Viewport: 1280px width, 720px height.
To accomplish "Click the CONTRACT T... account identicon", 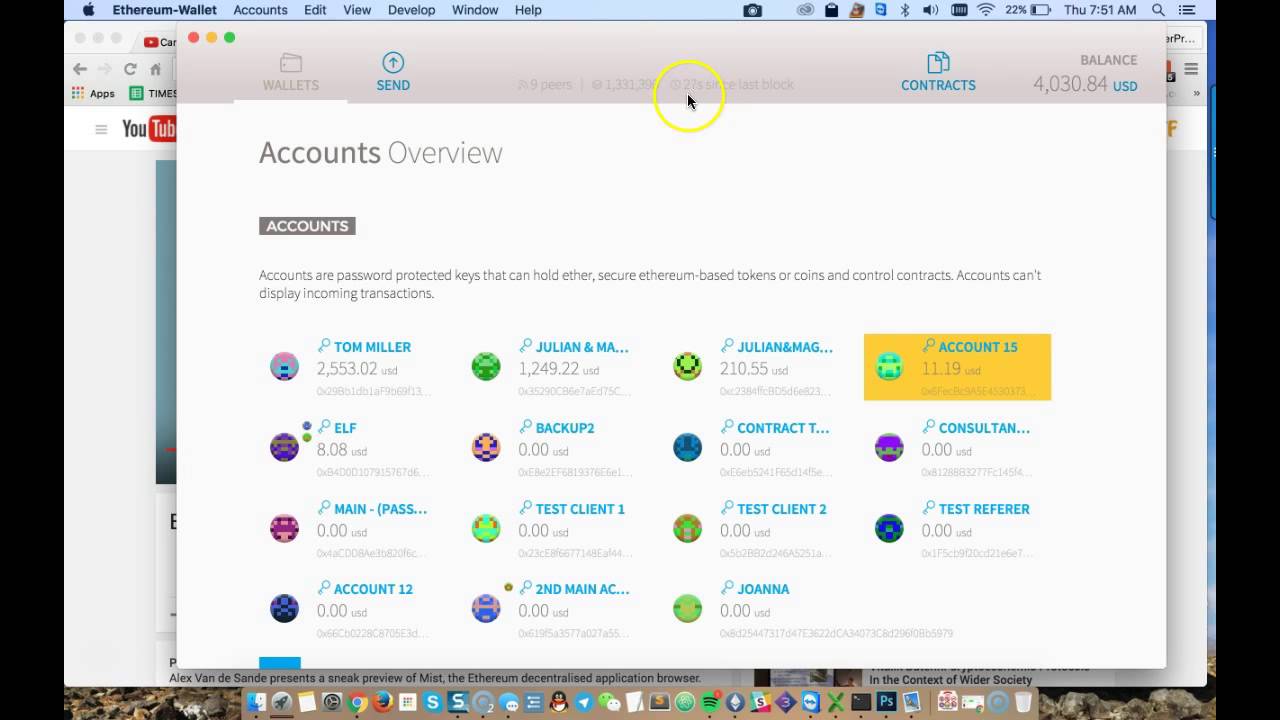I will click(687, 447).
